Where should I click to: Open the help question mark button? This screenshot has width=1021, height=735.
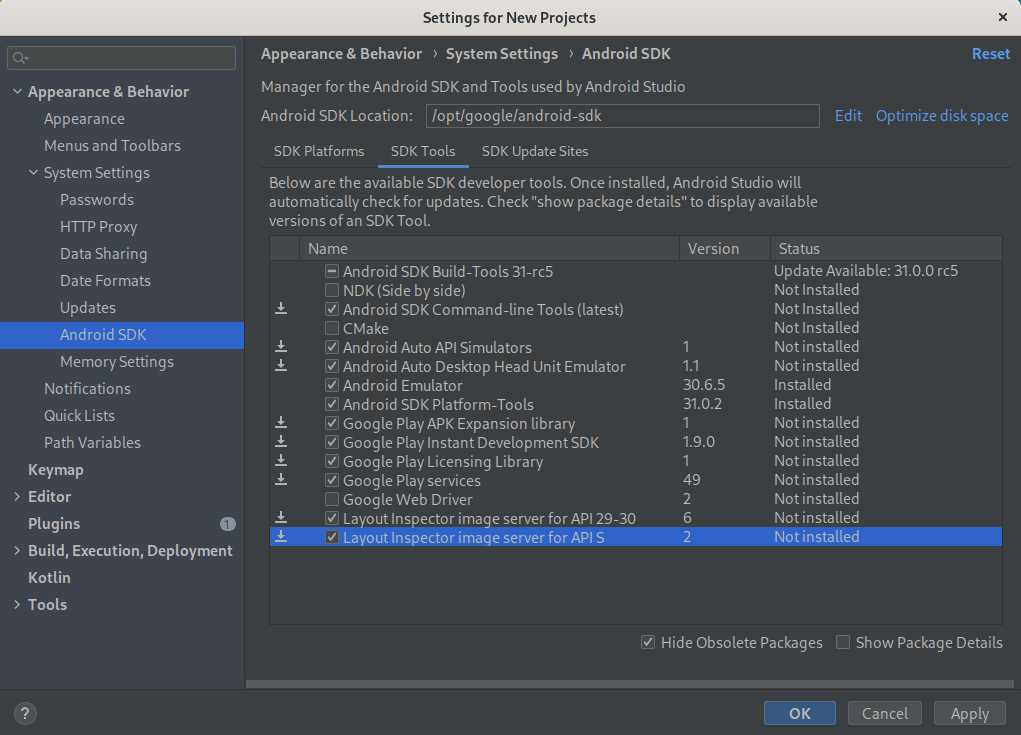(25, 714)
